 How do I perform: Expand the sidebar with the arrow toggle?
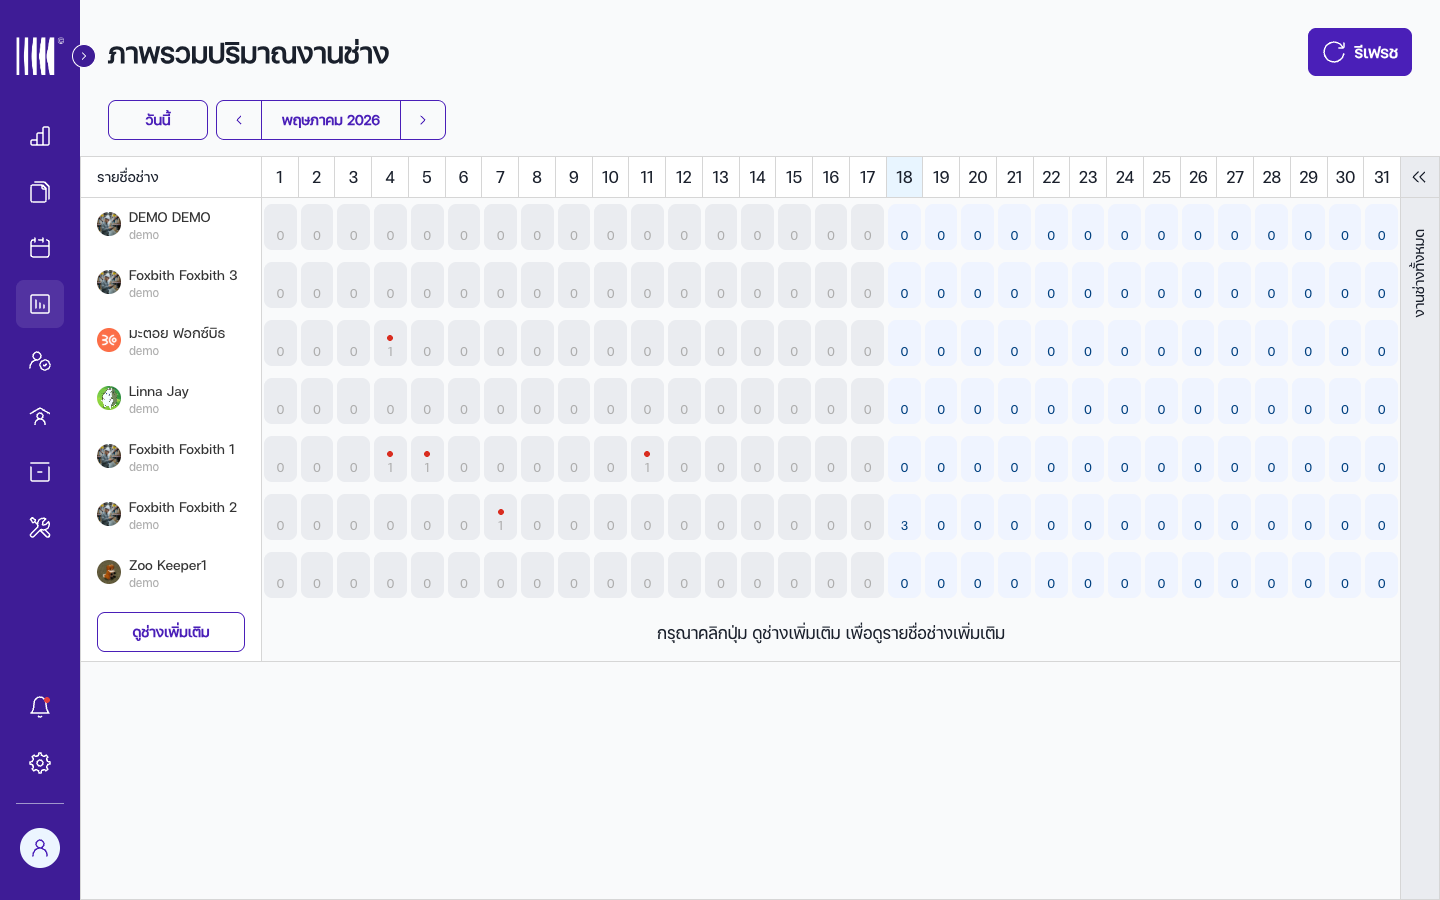click(84, 56)
